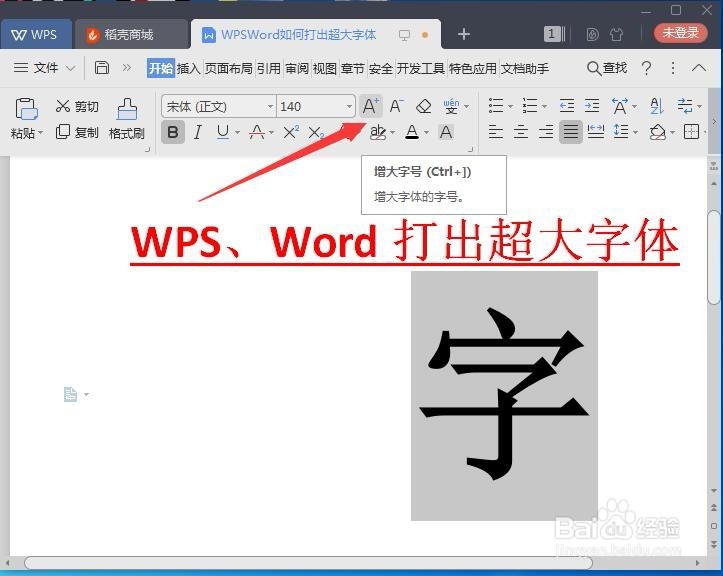
Task: Toggle Subscript X₂ formatting
Action: pos(316,133)
